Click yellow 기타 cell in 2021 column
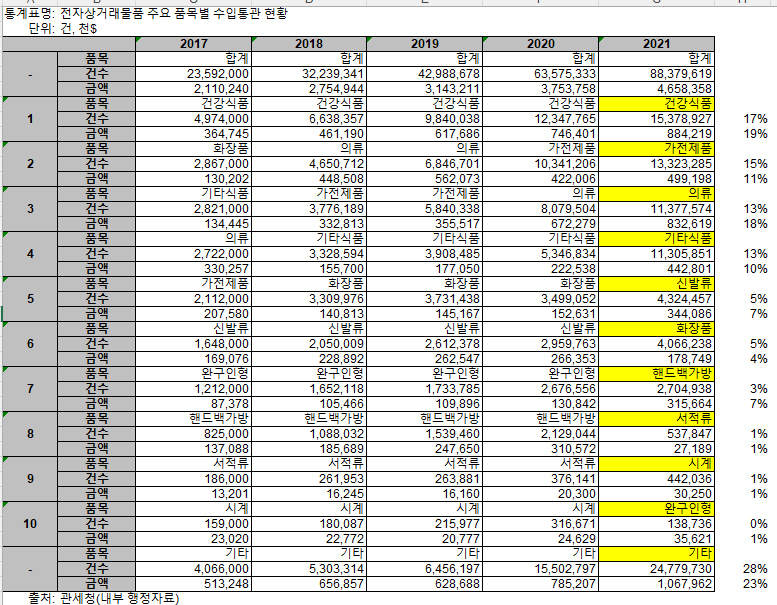Screen dimensions: 777x605 point(657,553)
